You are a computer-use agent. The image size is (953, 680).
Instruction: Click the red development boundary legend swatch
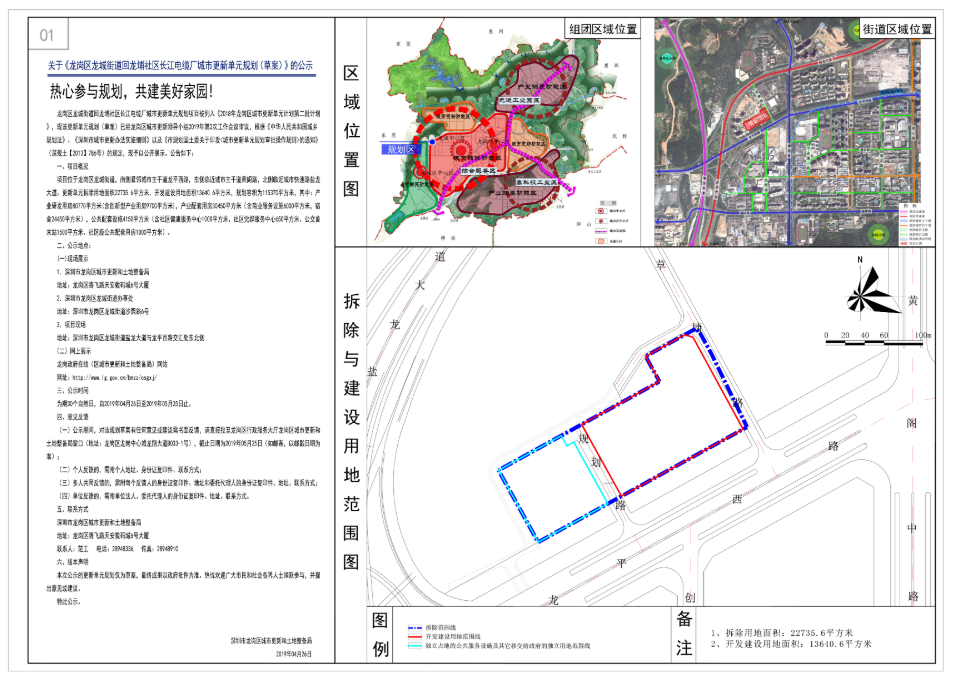pos(415,636)
